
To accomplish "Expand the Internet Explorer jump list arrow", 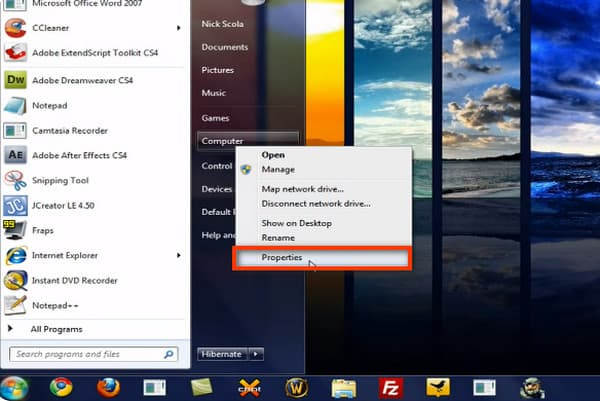I will click(178, 255).
